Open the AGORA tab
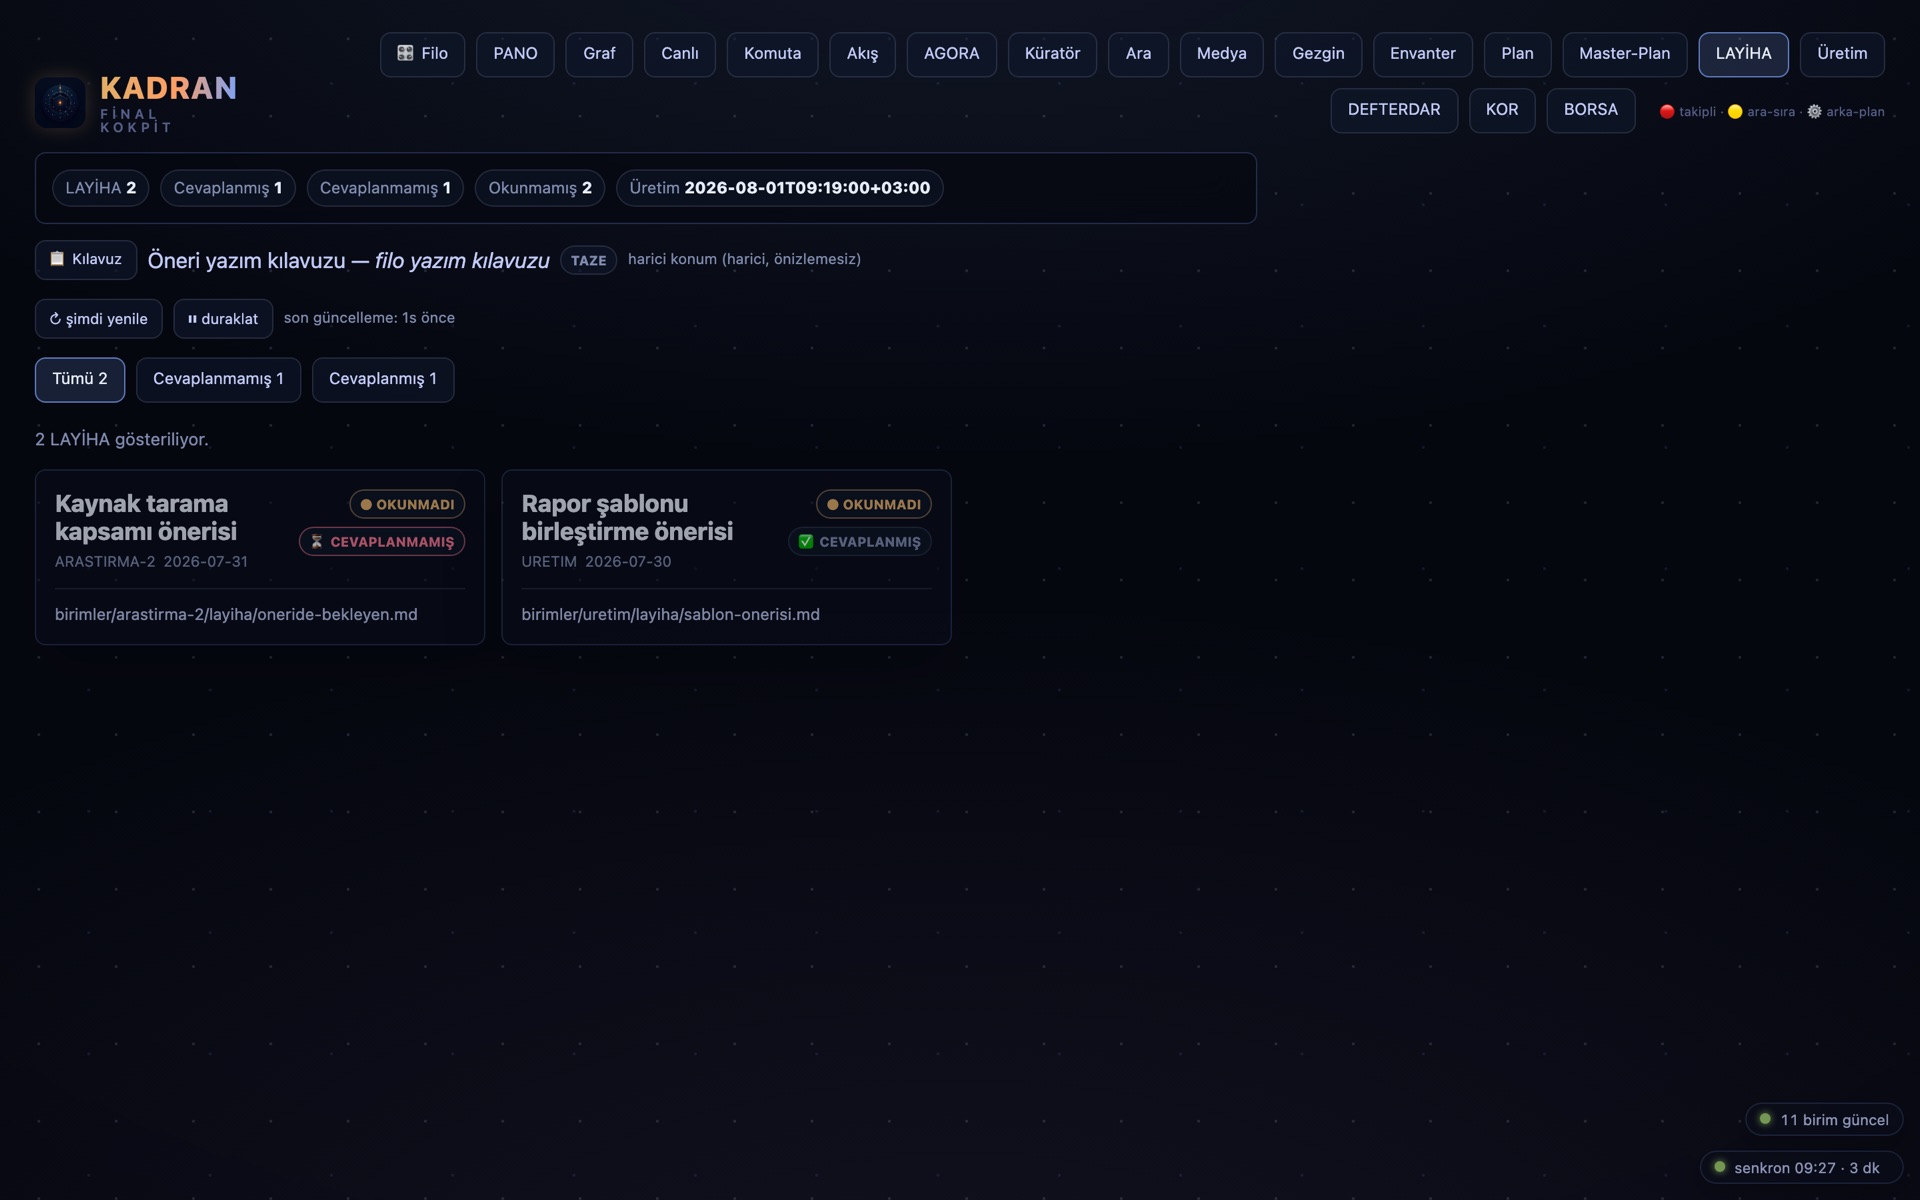The height and width of the screenshot is (1200, 1920). 951,54
